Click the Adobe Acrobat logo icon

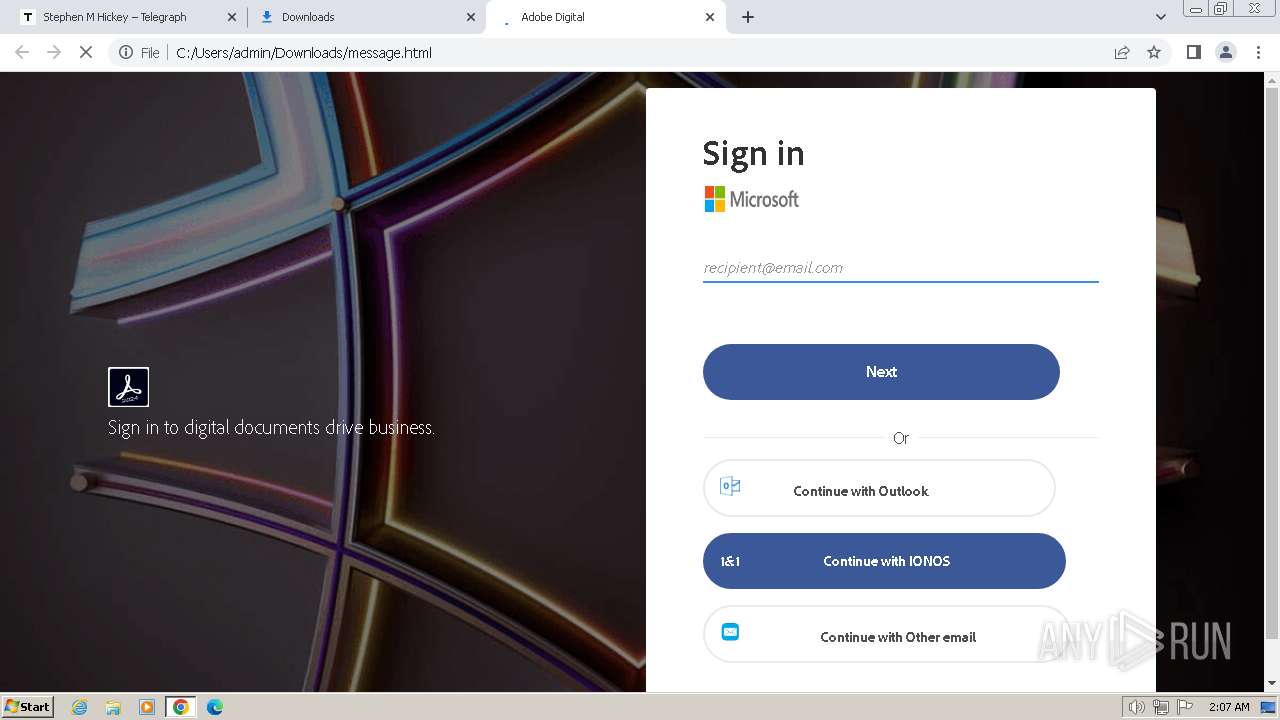point(128,387)
